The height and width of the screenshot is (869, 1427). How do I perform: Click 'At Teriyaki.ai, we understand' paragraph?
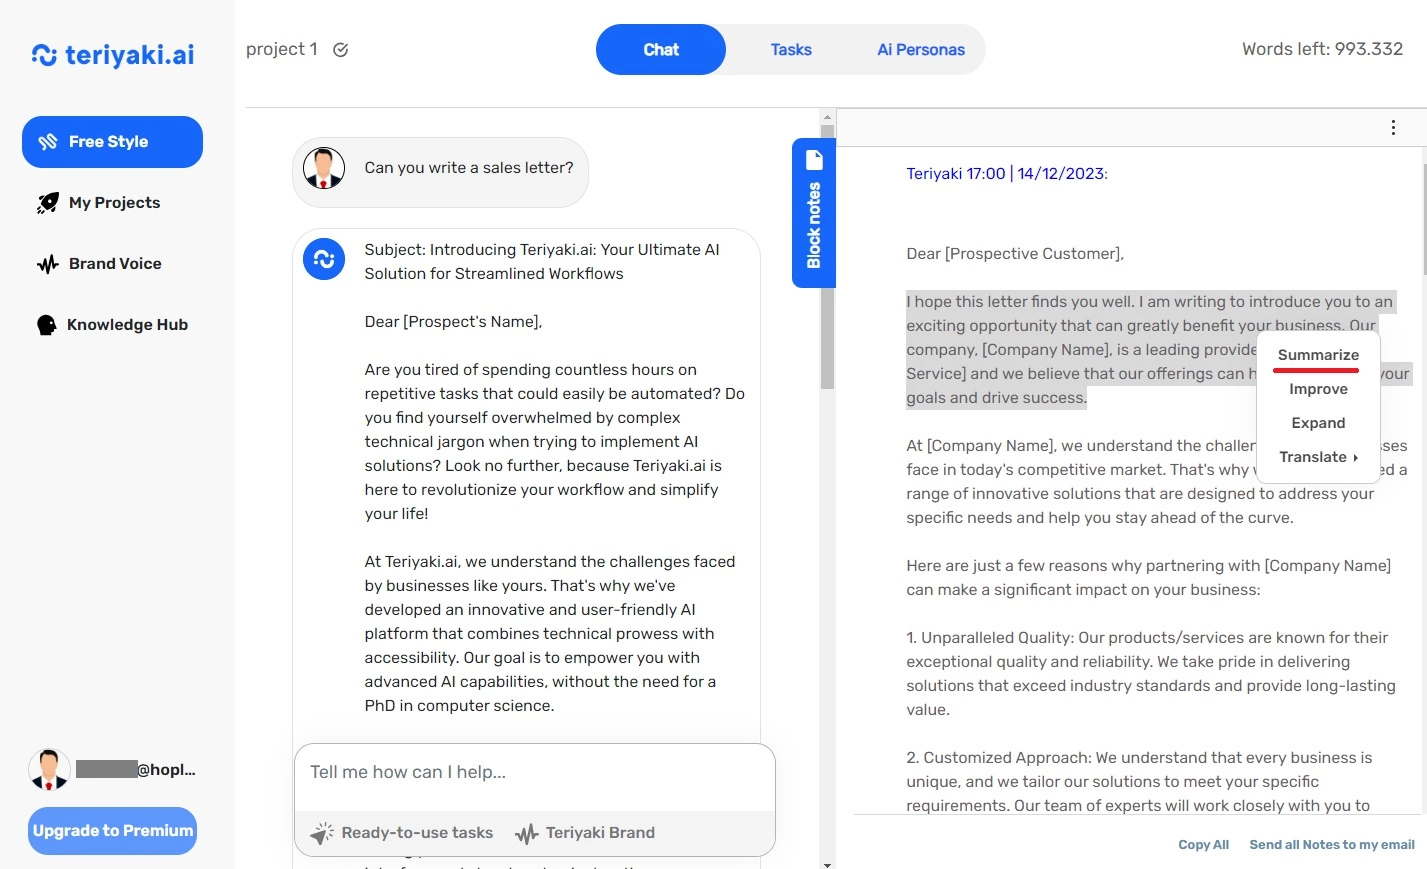(550, 634)
